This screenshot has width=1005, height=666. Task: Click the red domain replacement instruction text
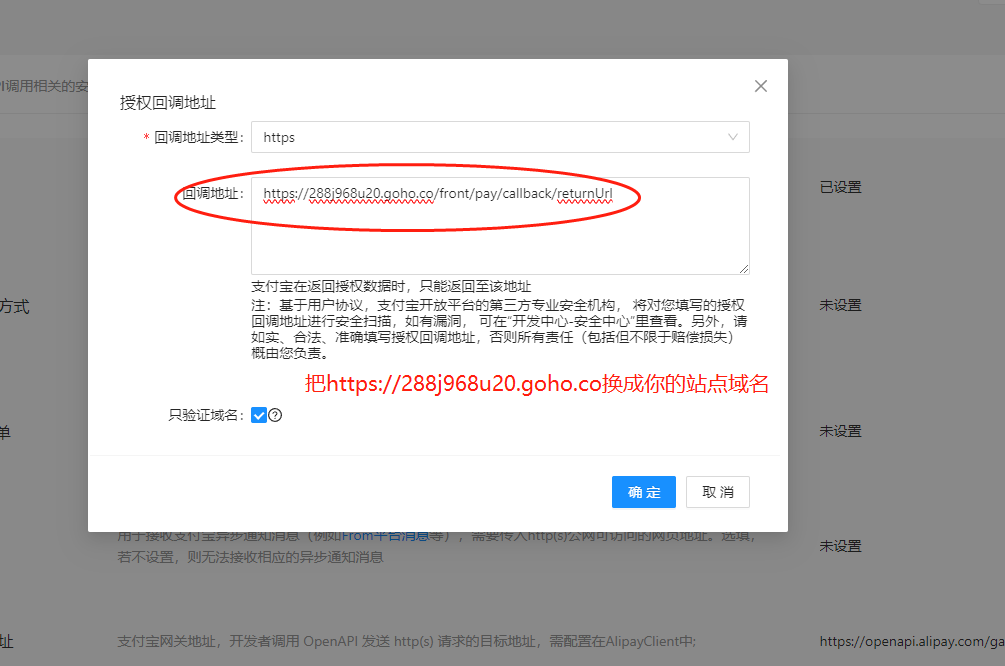(537, 384)
